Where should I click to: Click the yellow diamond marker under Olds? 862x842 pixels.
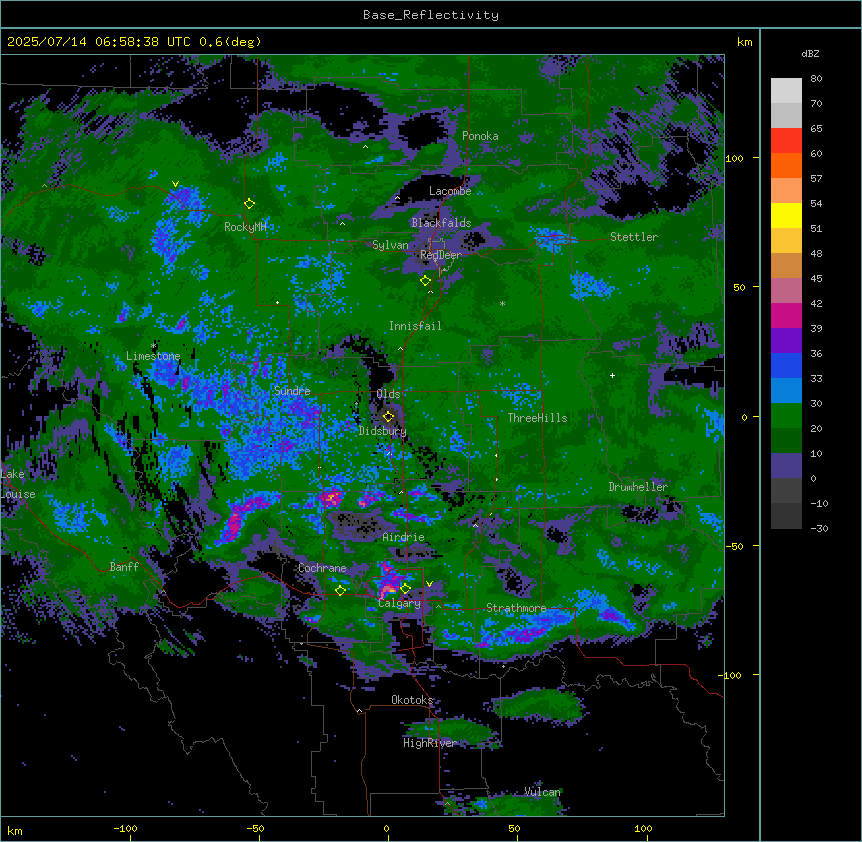point(388,417)
